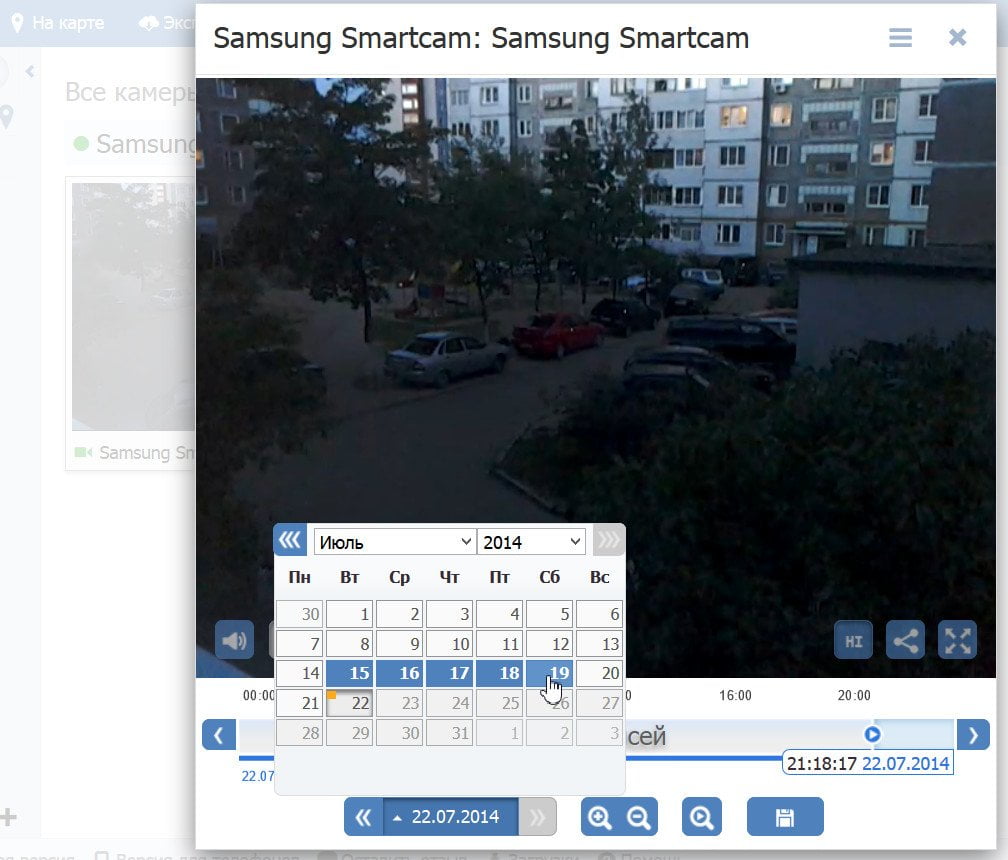Image resolution: width=1008 pixels, height=860 pixels.
Task: Choose July 13 in calendar
Action: tap(599, 643)
